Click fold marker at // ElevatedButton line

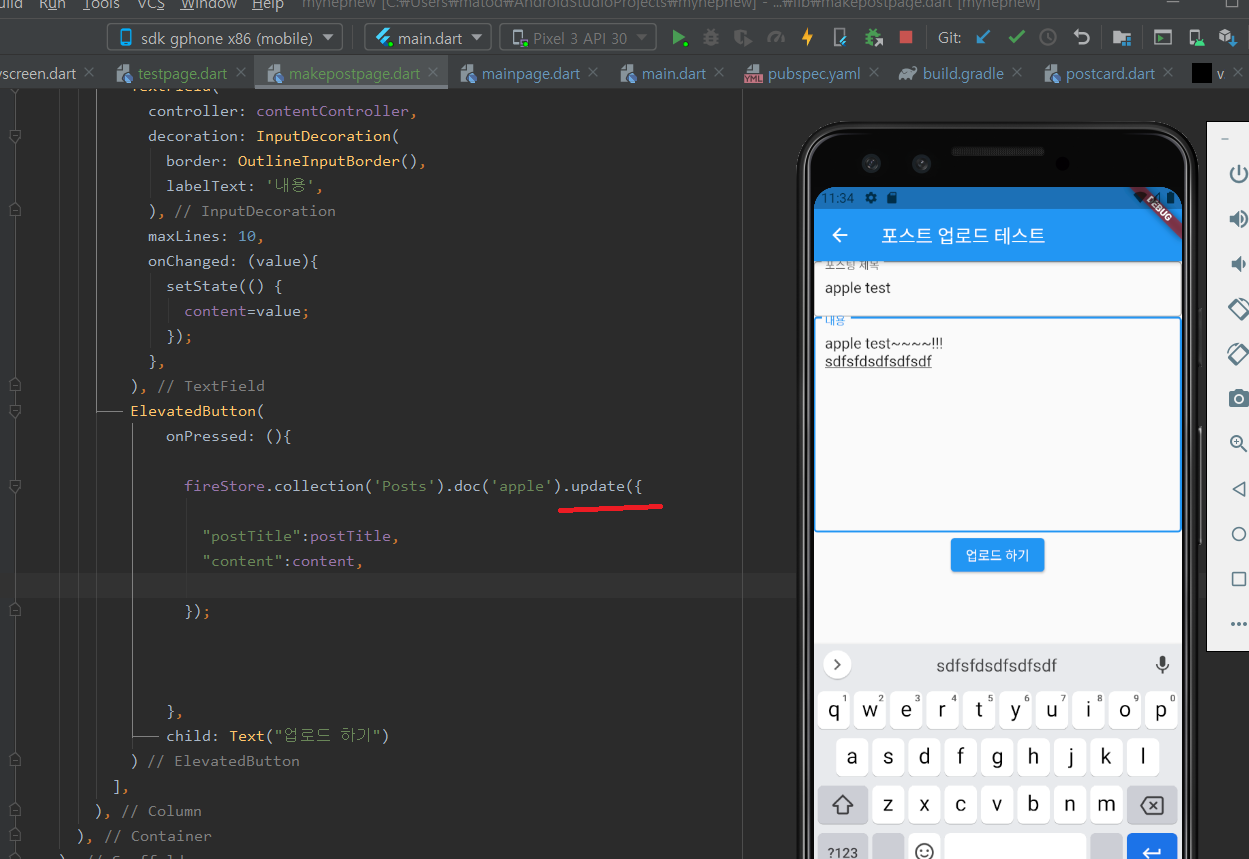click(x=14, y=761)
